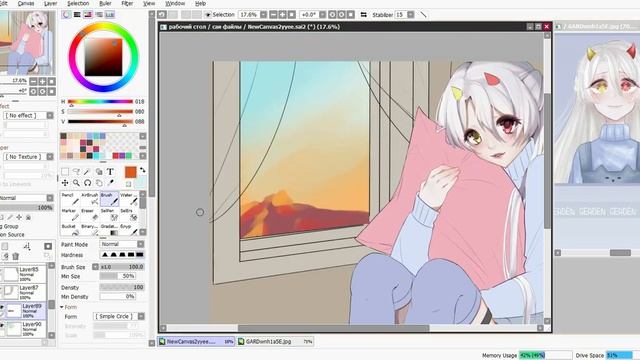Viewport: 640px width, 360px height.
Task: Select the Rotate view tool
Action: [x=87, y=183]
